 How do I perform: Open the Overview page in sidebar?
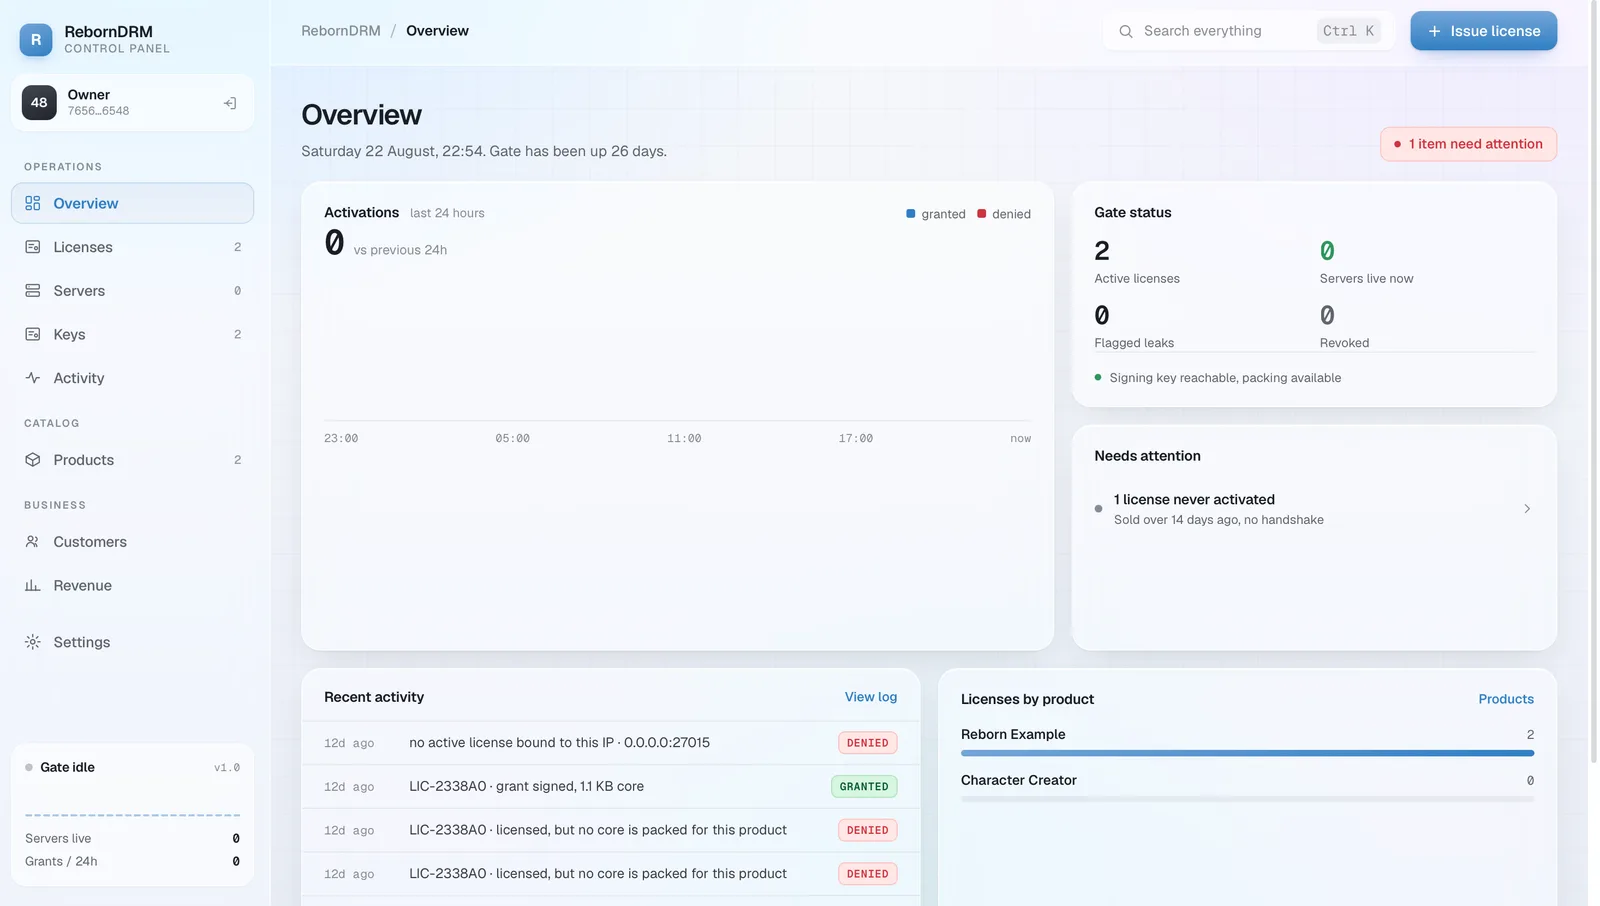tap(132, 203)
